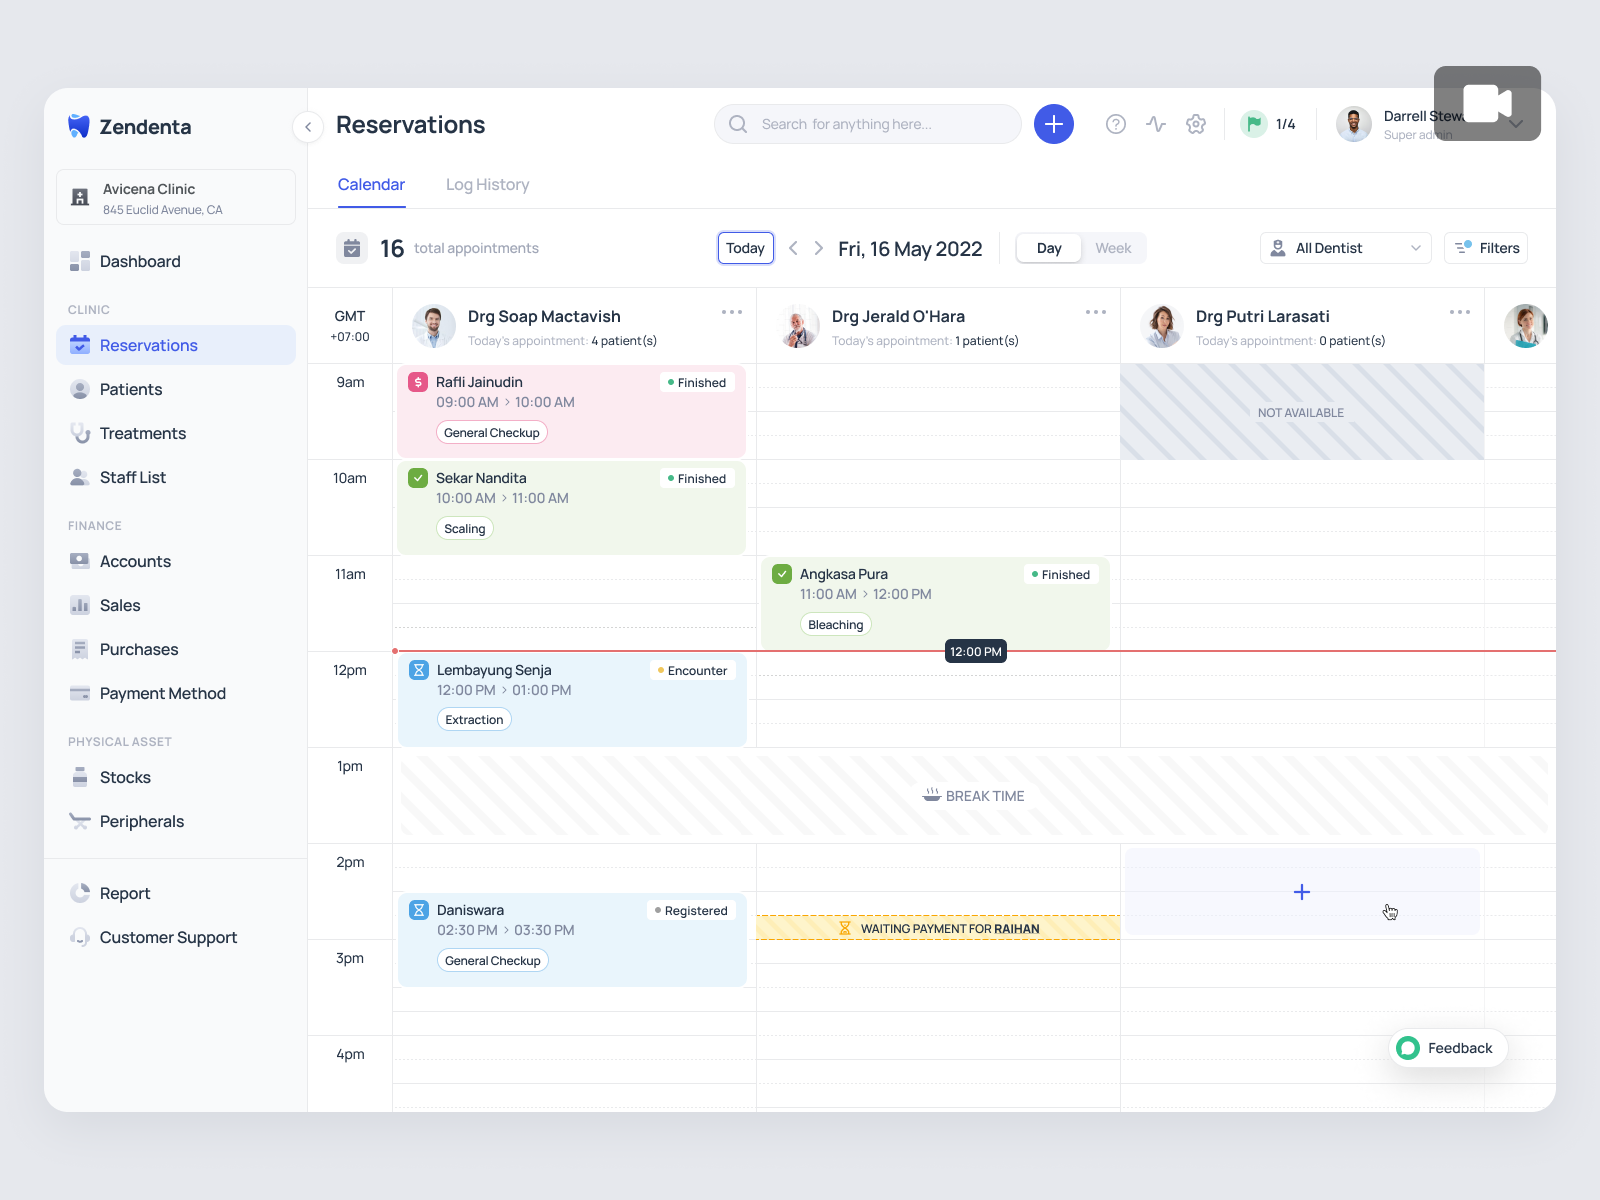The height and width of the screenshot is (1200, 1600).
Task: Click the Today button
Action: coord(744,247)
